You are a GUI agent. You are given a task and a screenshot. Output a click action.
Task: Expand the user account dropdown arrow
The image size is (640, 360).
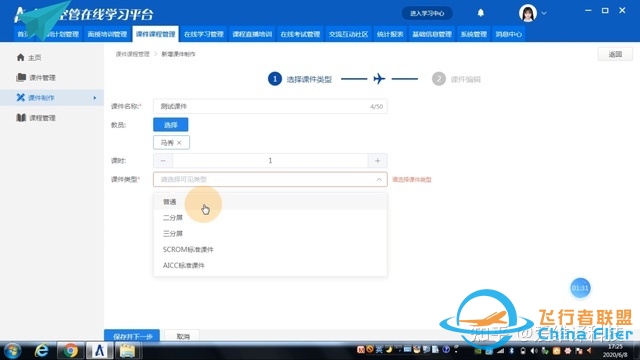tap(544, 13)
